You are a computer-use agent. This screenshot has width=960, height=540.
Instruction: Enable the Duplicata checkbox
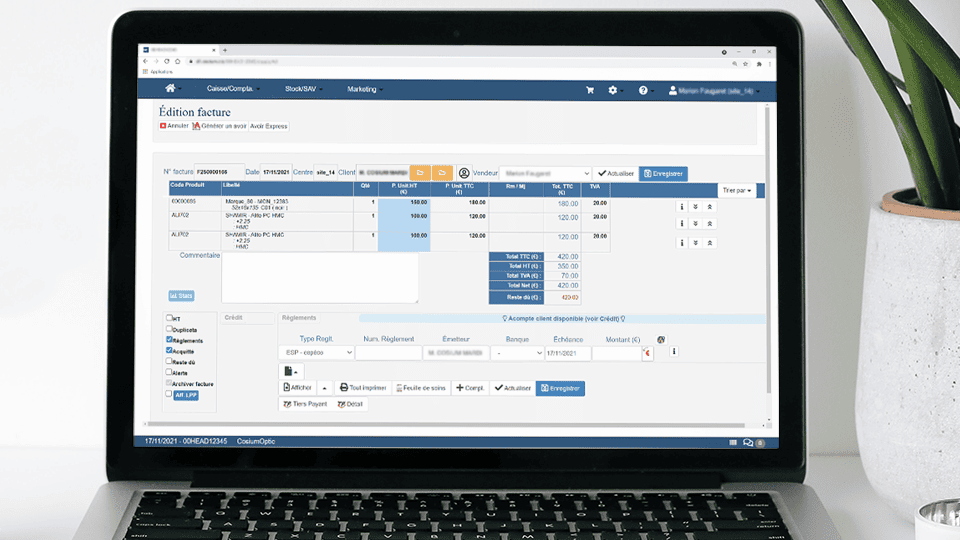pos(169,329)
